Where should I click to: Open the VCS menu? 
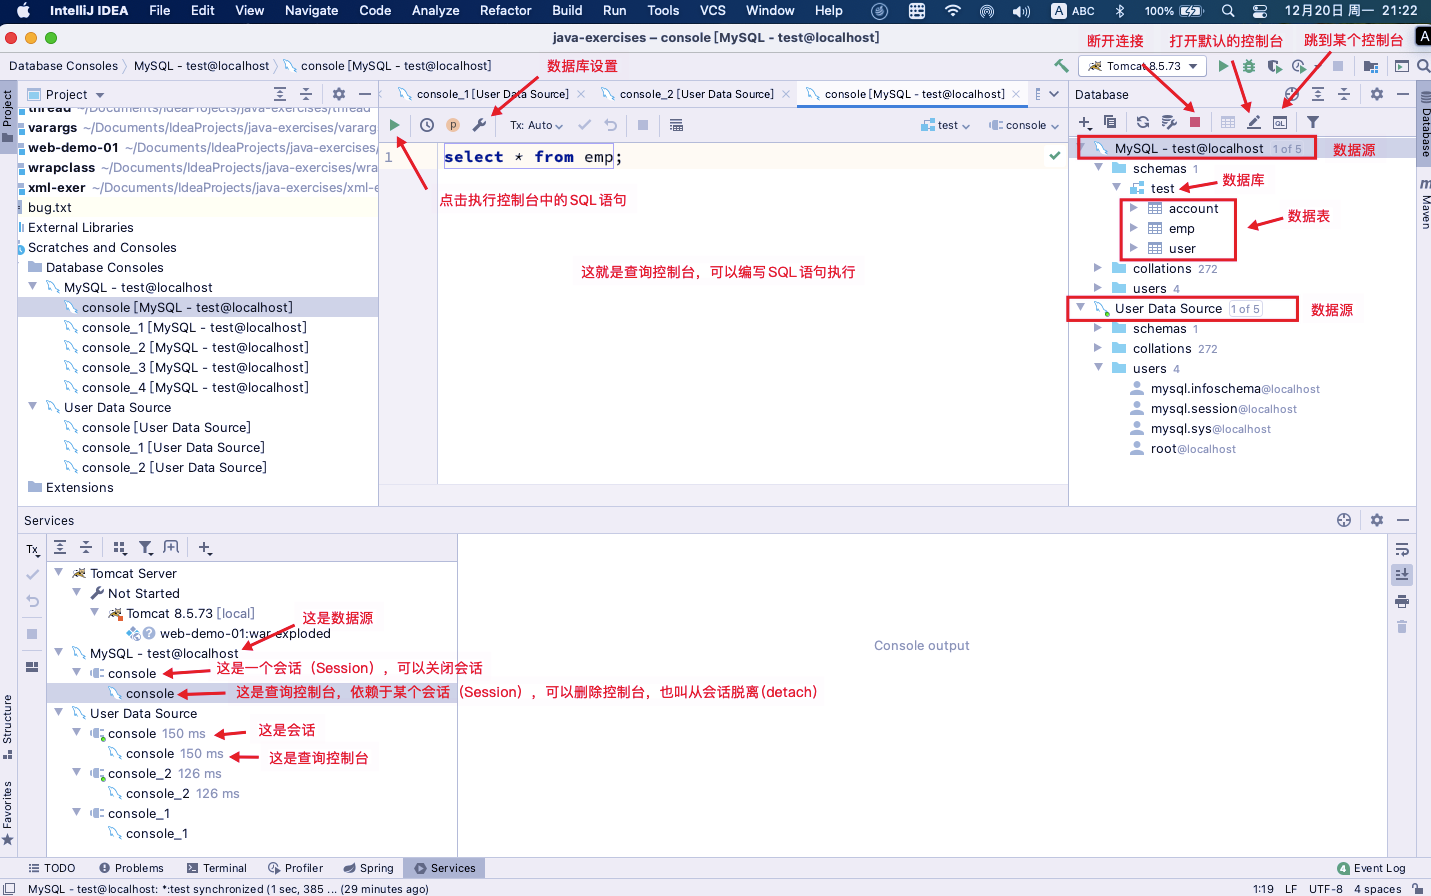pos(713,10)
